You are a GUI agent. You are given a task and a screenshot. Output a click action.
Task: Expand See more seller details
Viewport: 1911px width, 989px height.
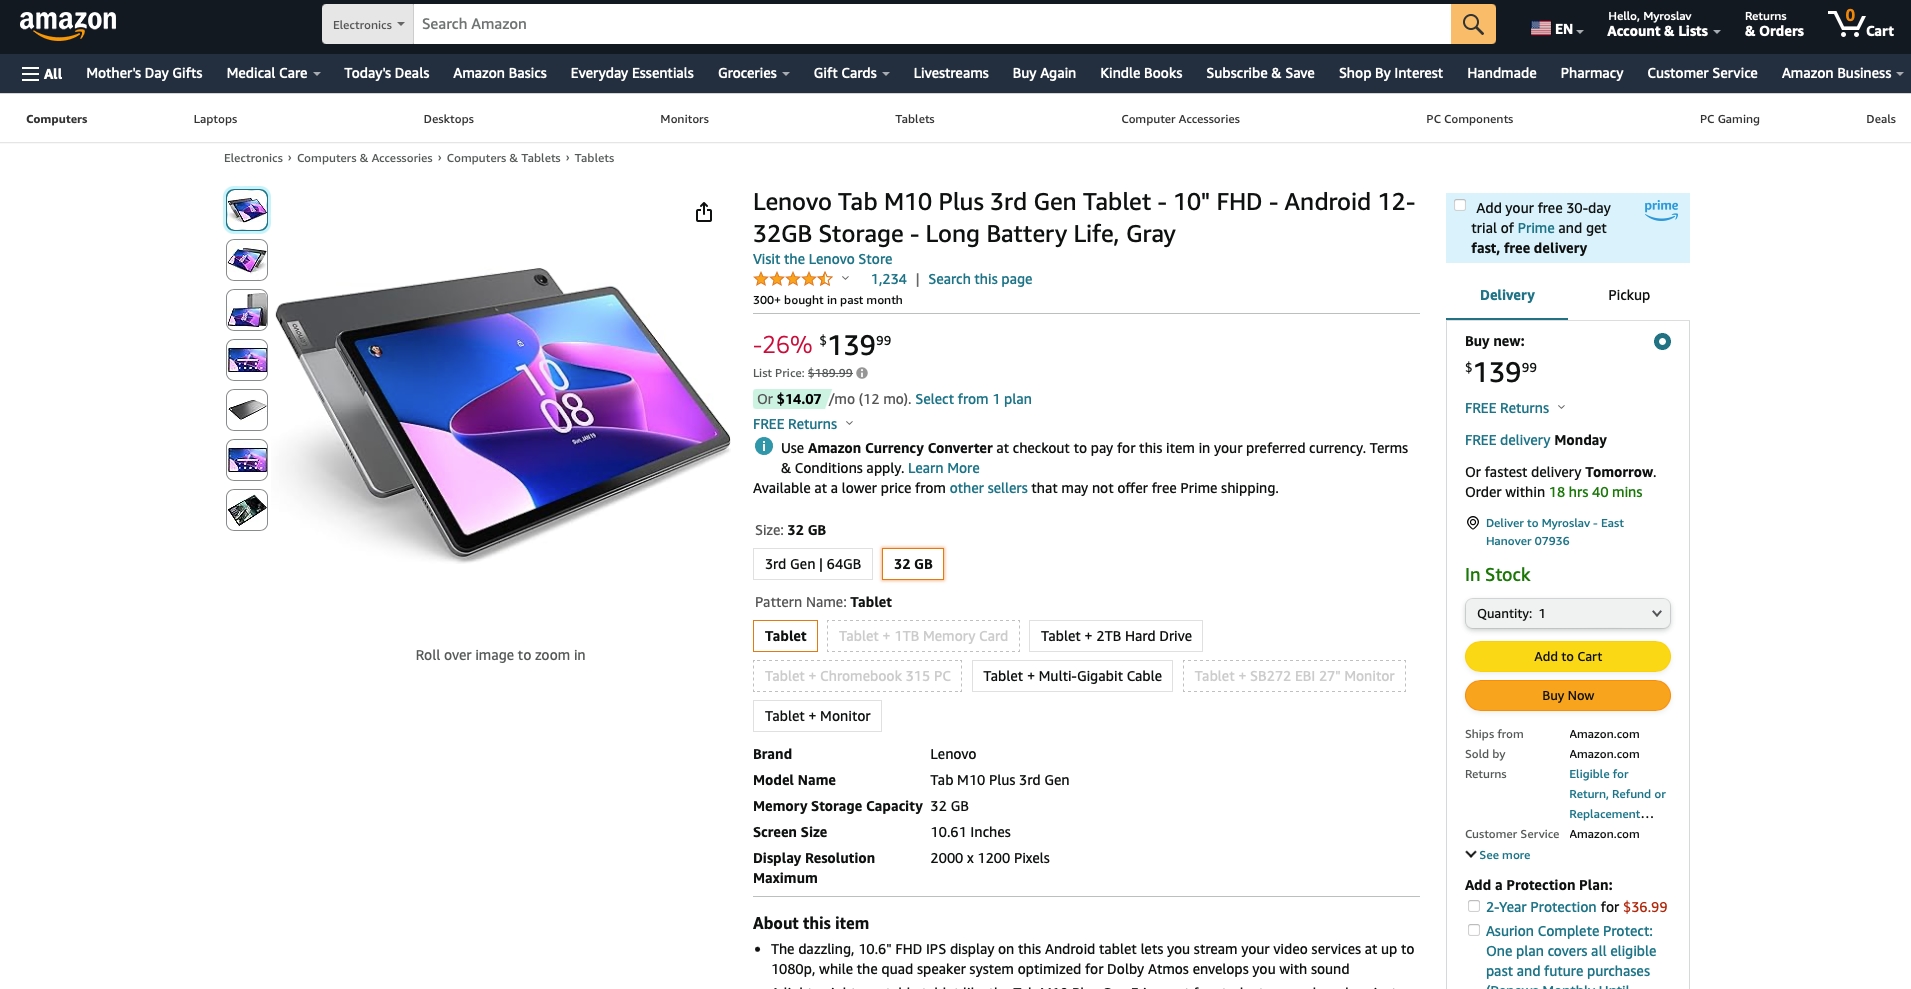[x=1498, y=855]
